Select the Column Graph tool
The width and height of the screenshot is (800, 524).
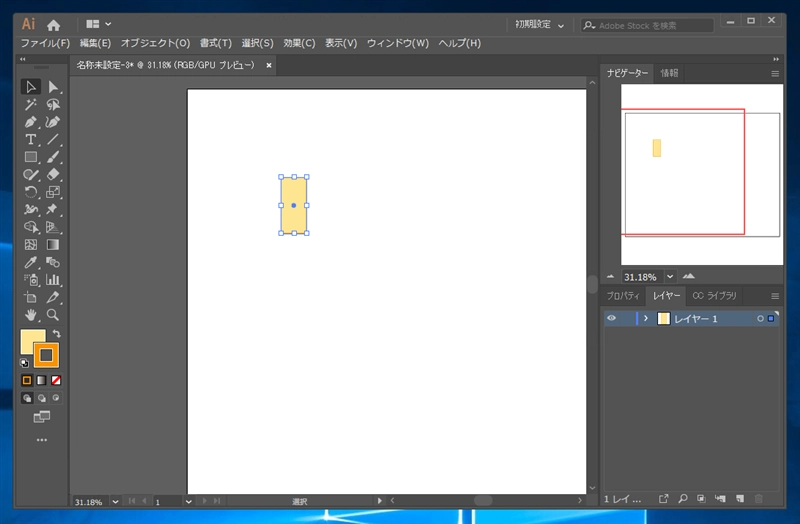[53, 280]
